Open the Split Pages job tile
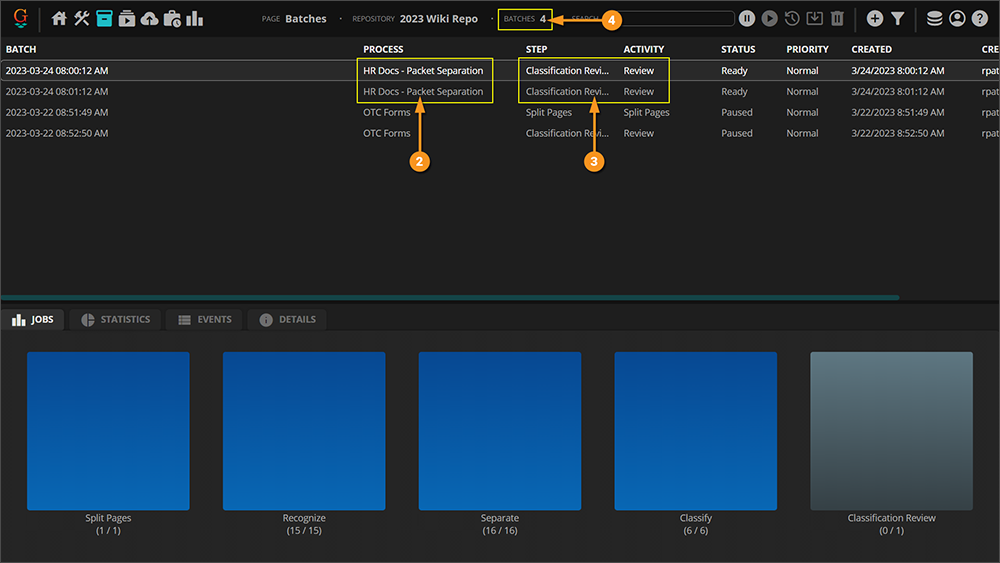 click(x=108, y=431)
